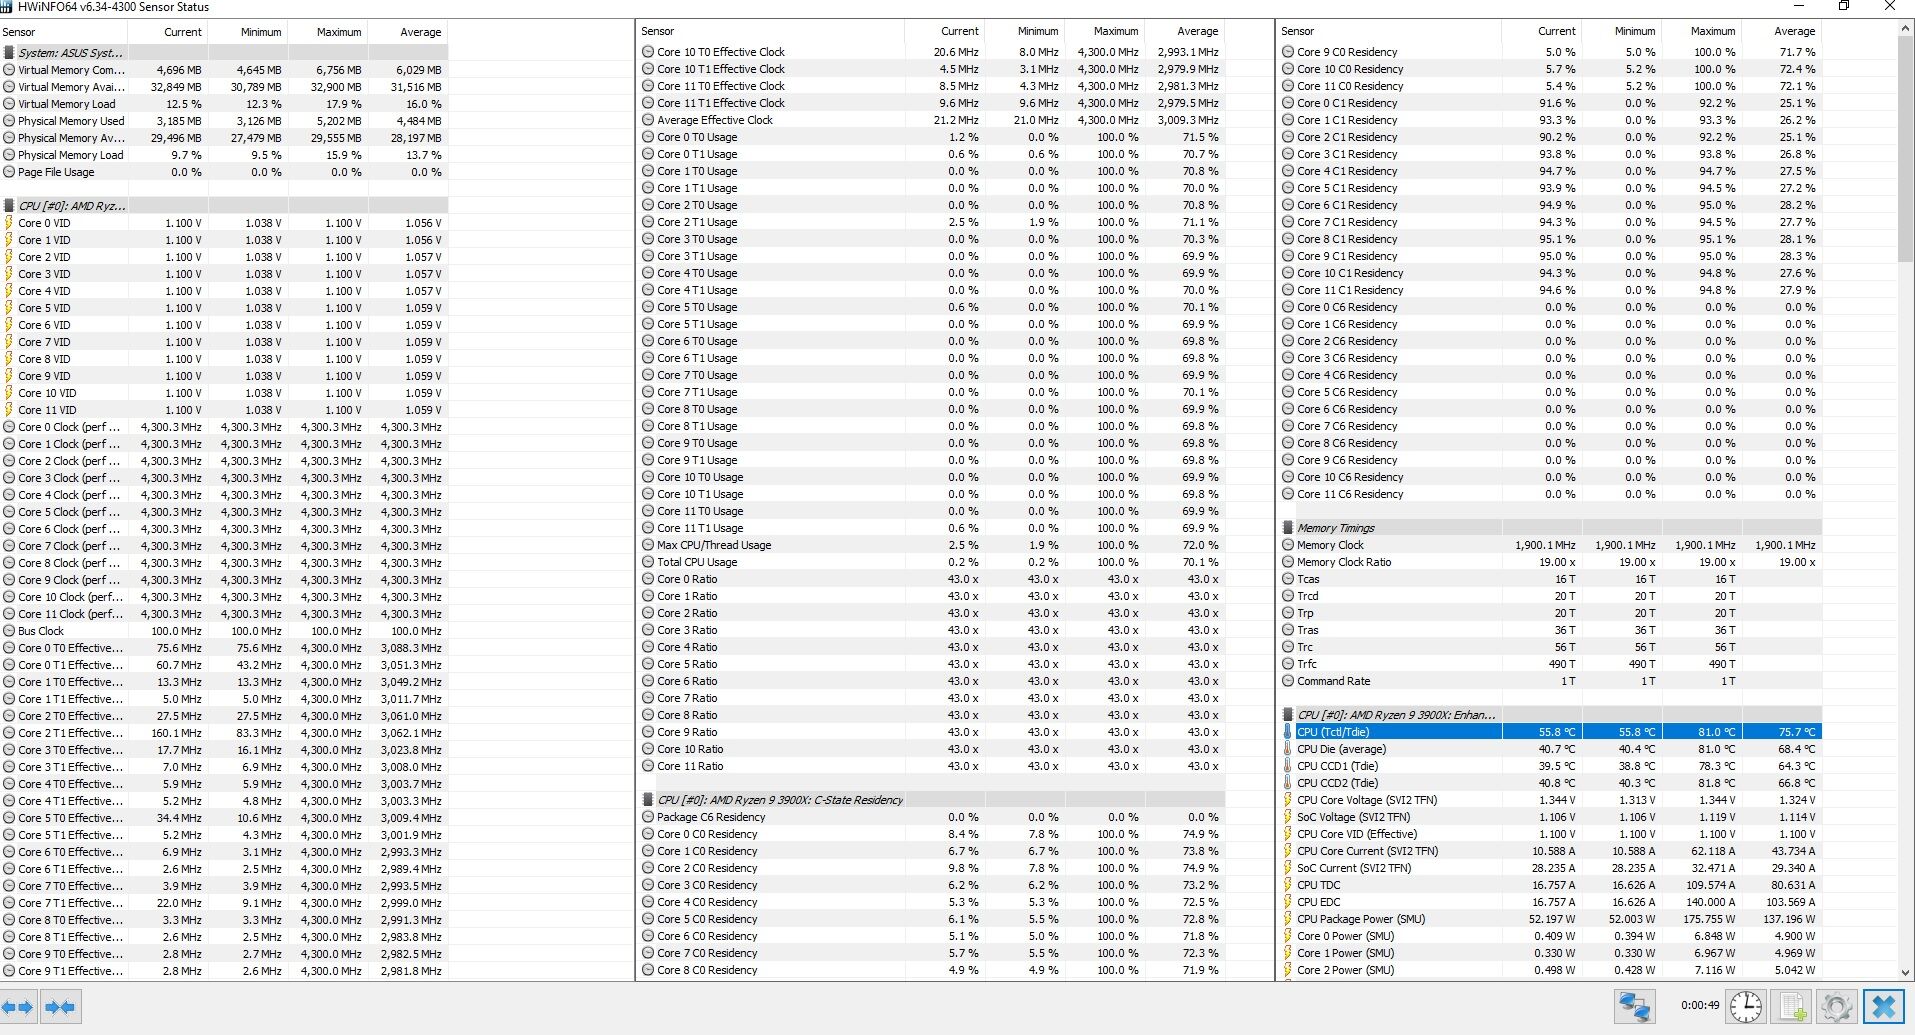Image resolution: width=1915 pixels, height=1035 pixels.
Task: Click the chip icon beside Memory Timings header
Action: (x=1288, y=528)
